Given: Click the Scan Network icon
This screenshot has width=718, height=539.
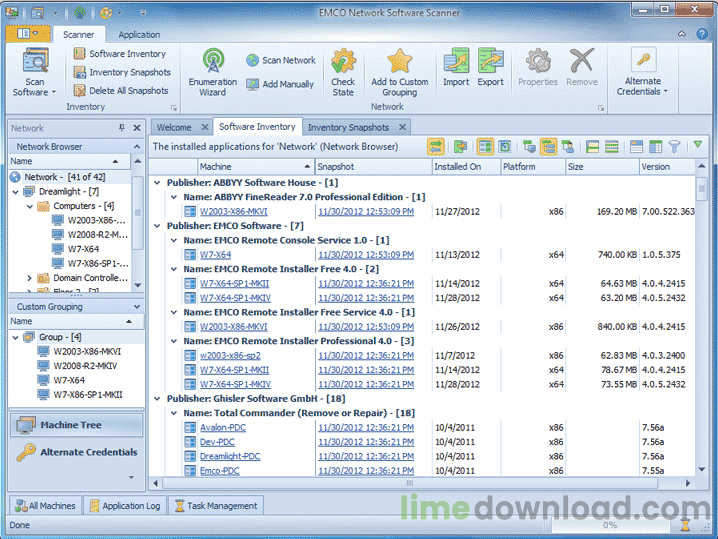Looking at the screenshot, I should pyautogui.click(x=252, y=60).
